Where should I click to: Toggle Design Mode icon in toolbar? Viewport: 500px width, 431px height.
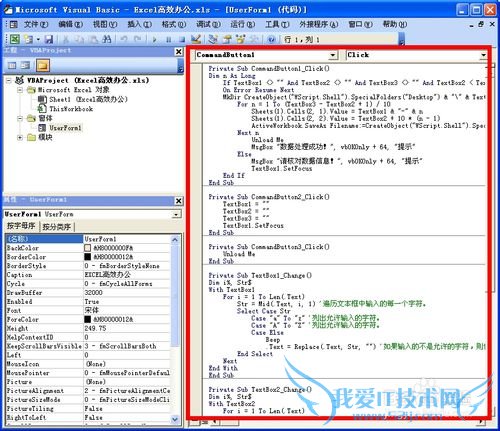(196, 39)
